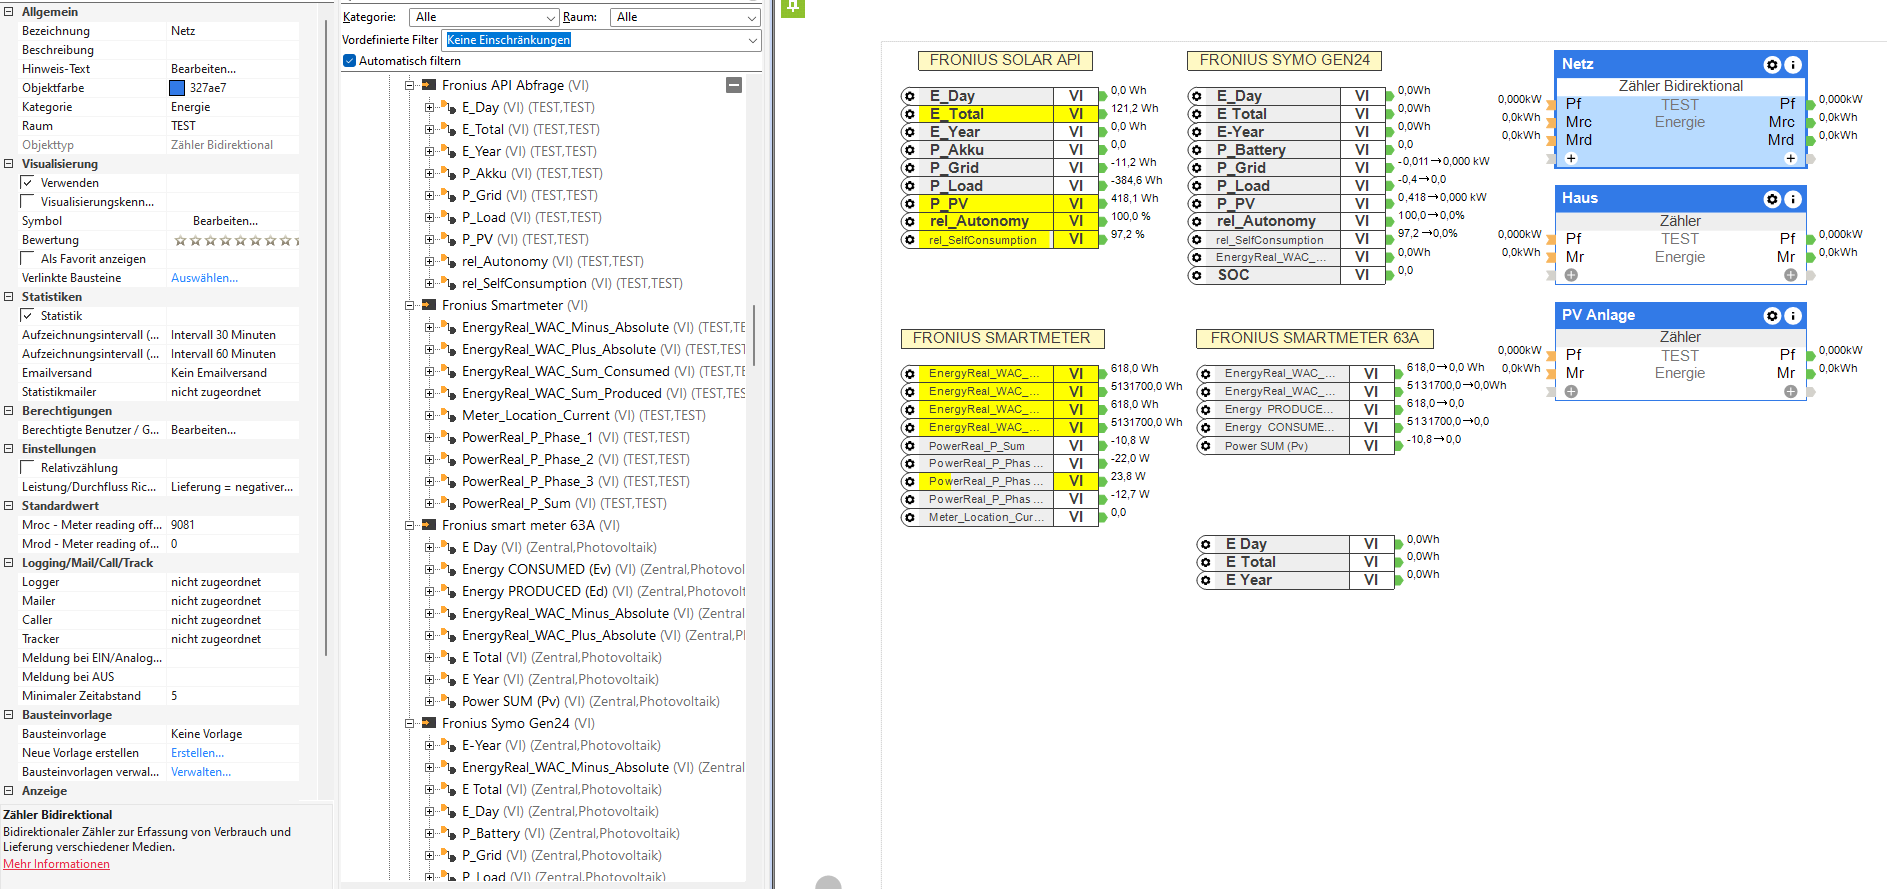Click gear icon of rel_Autonomy in FRONIUS SOLAR API

click(x=909, y=222)
